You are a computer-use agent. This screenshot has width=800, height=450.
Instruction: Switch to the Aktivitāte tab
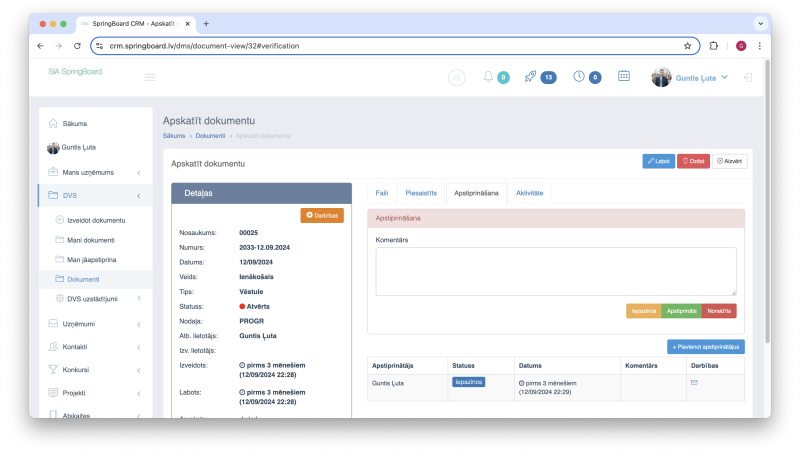pos(529,193)
